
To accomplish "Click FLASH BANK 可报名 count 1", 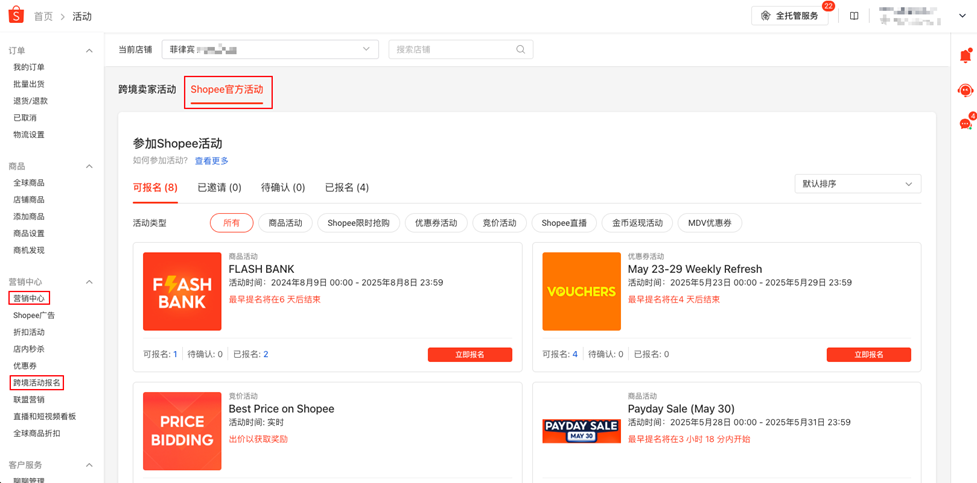I will 175,355.
